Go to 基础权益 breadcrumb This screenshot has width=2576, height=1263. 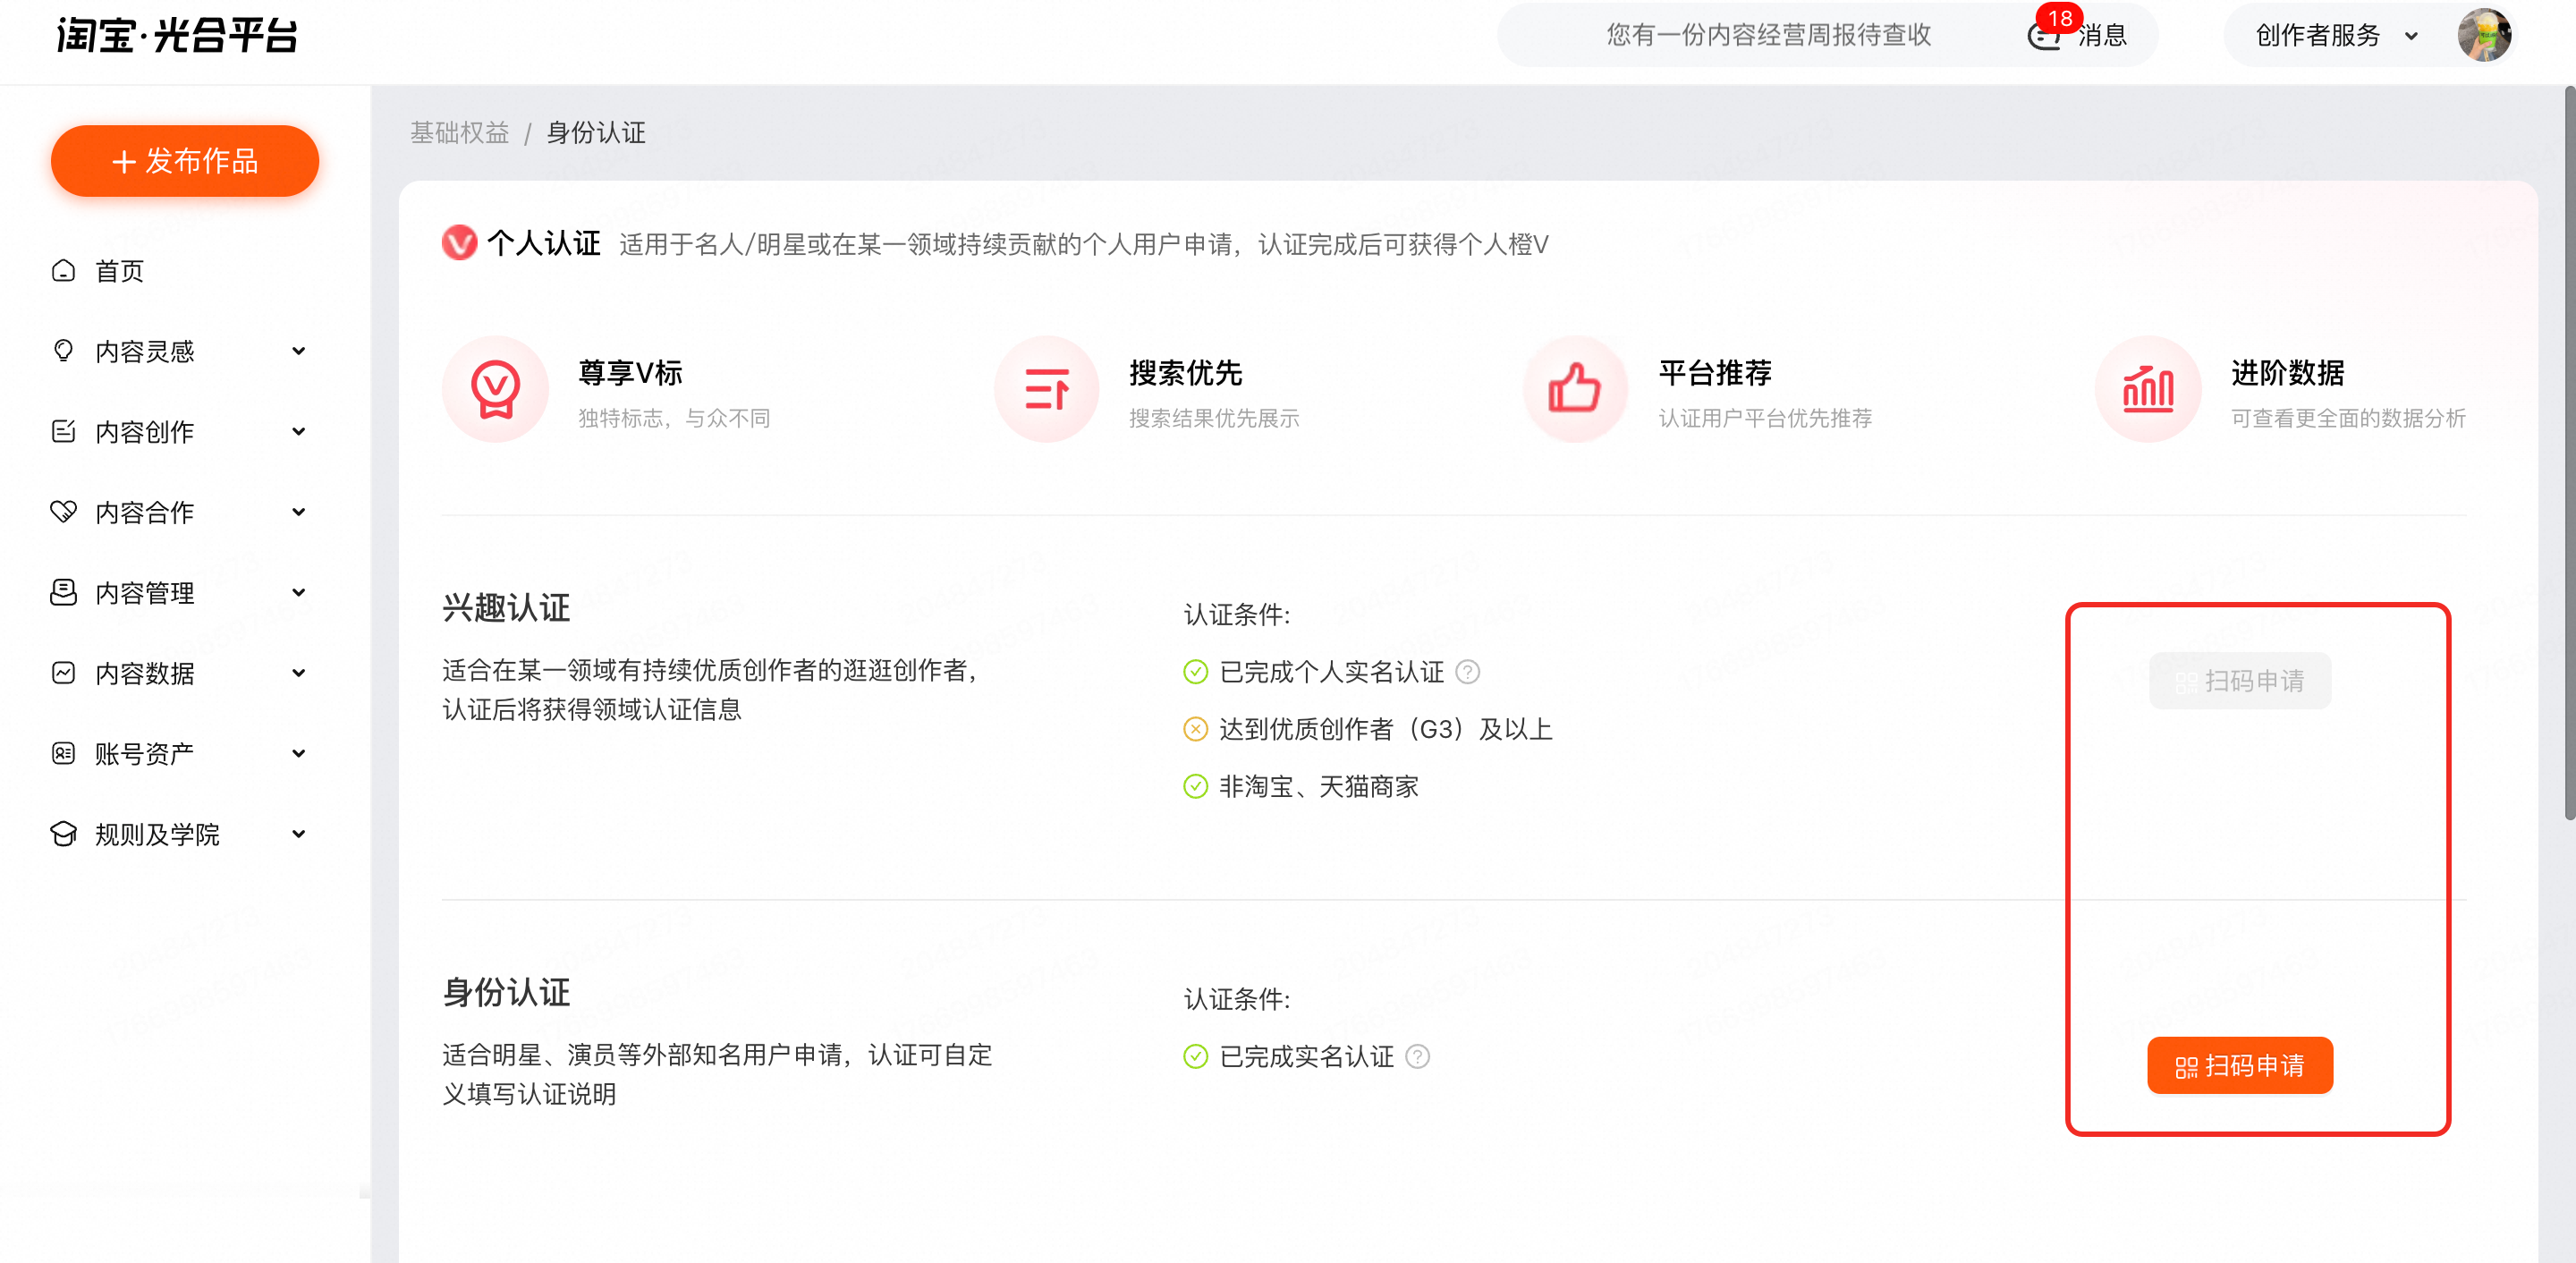460,133
